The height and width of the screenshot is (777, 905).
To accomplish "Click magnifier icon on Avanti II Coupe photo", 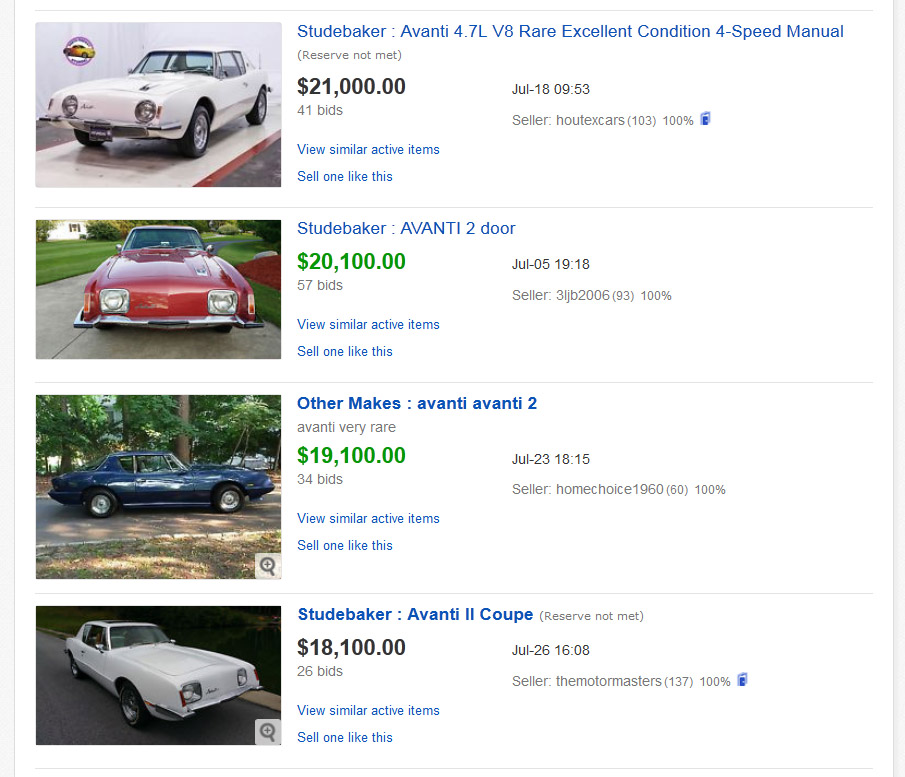I will pyautogui.click(x=267, y=731).
